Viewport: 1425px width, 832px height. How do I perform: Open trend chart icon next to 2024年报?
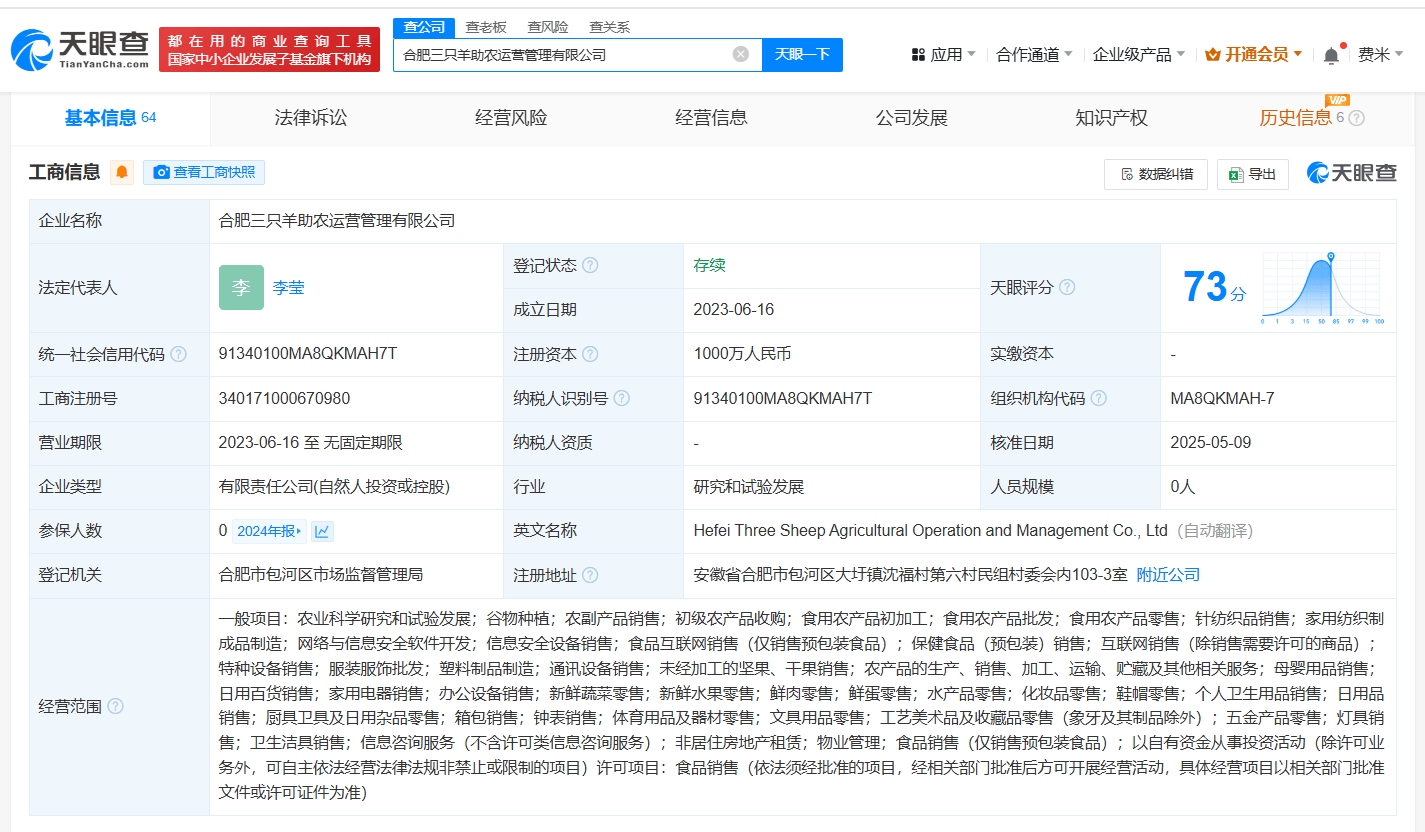coord(322,531)
